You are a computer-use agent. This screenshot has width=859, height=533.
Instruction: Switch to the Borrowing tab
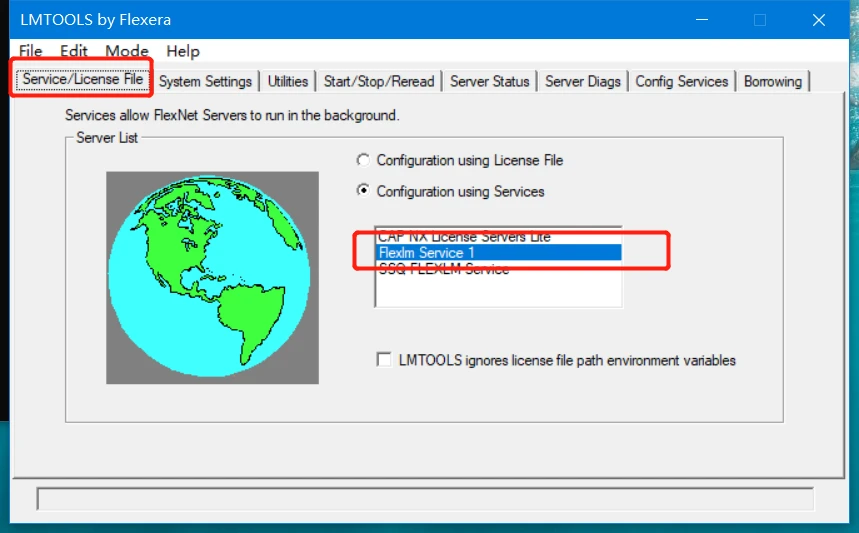click(x=772, y=81)
